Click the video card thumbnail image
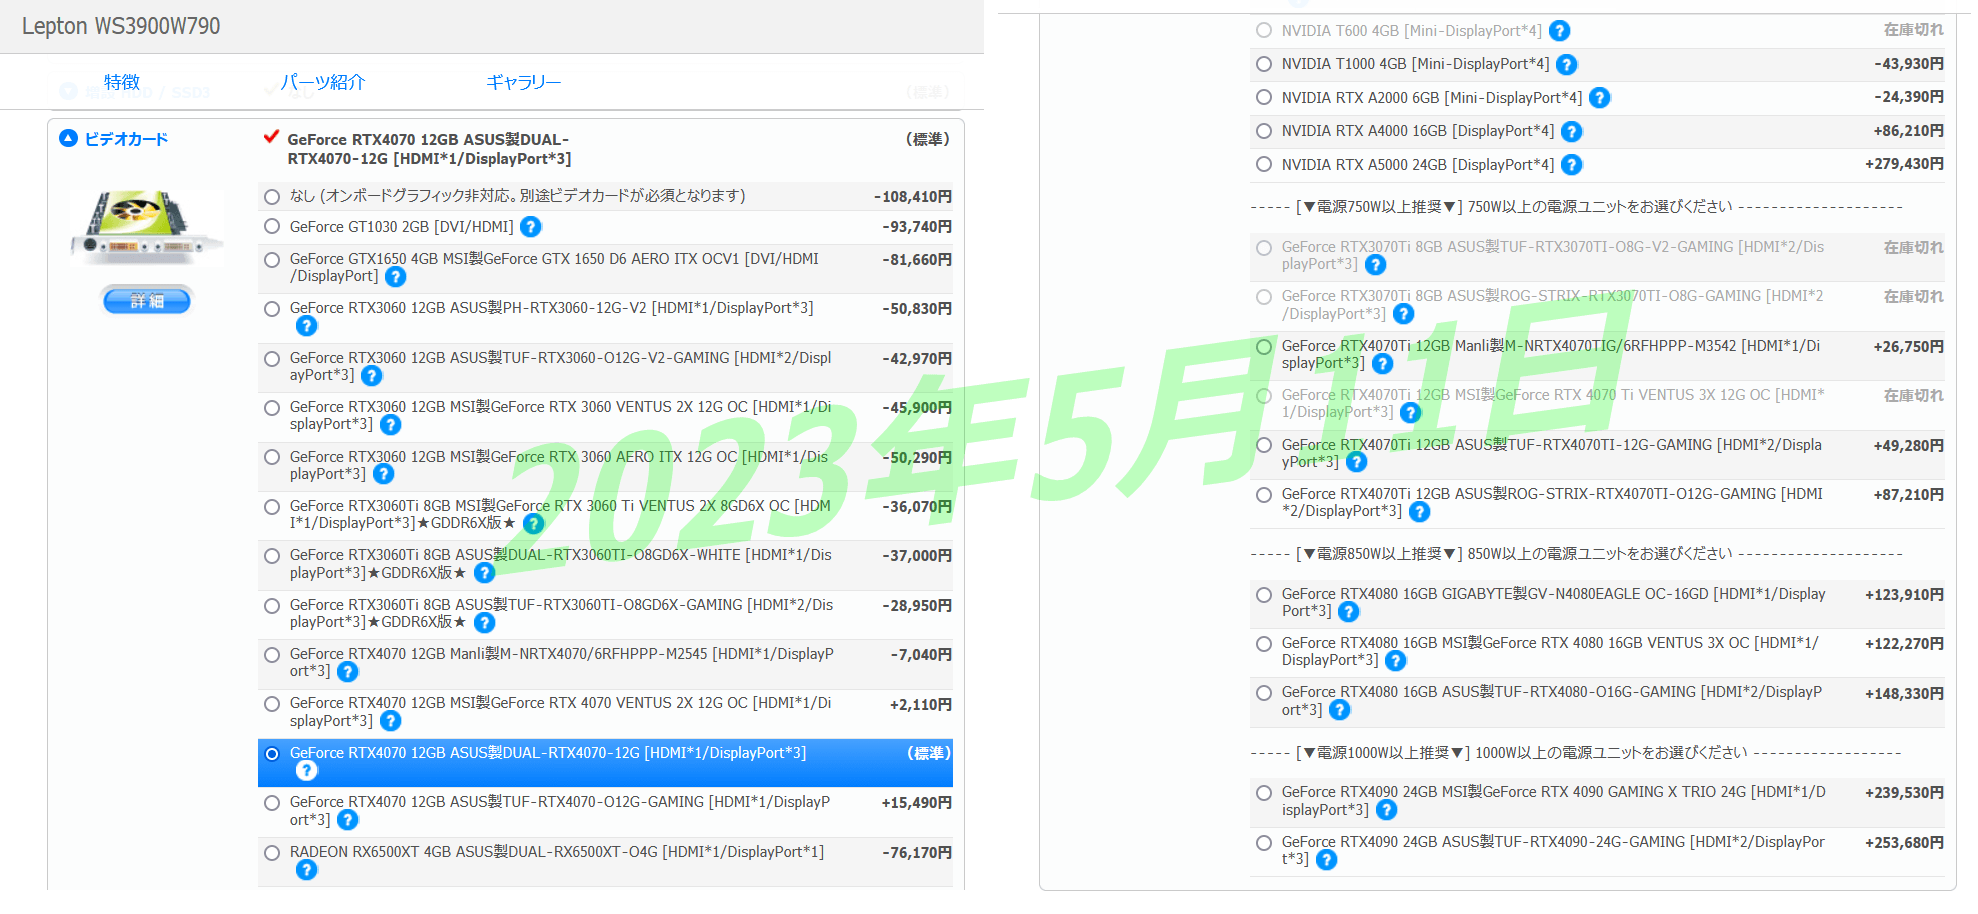1978x914 pixels. point(147,229)
